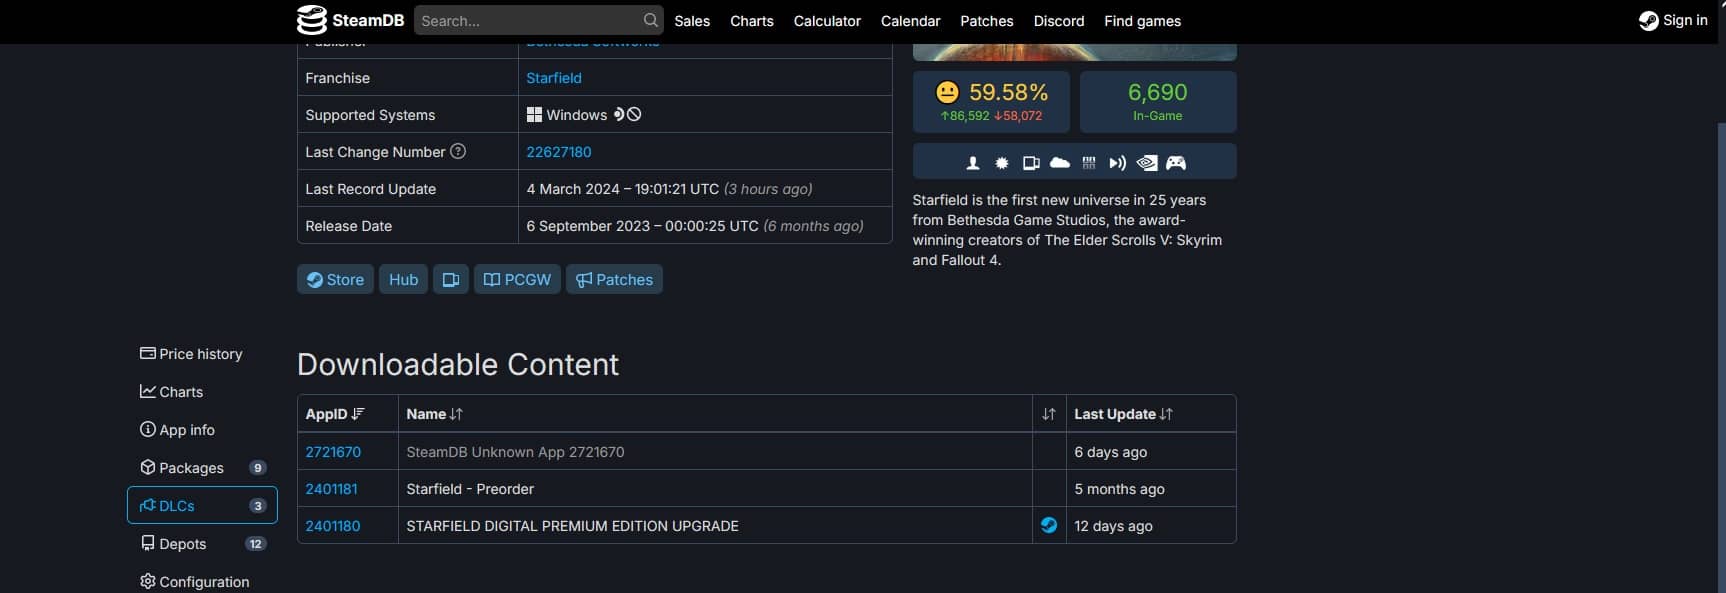
Task: Click the neutral face review rating icon
Action: click(947, 92)
